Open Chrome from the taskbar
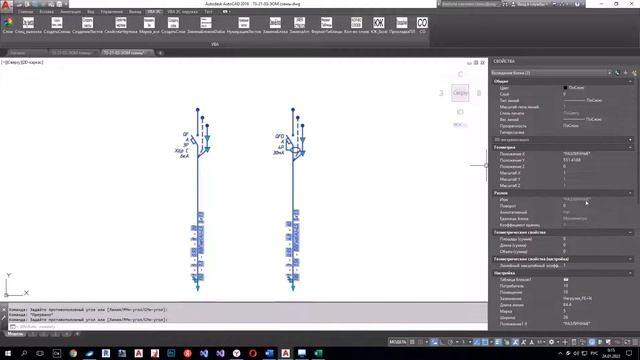The image size is (640, 360). click(x=73, y=353)
